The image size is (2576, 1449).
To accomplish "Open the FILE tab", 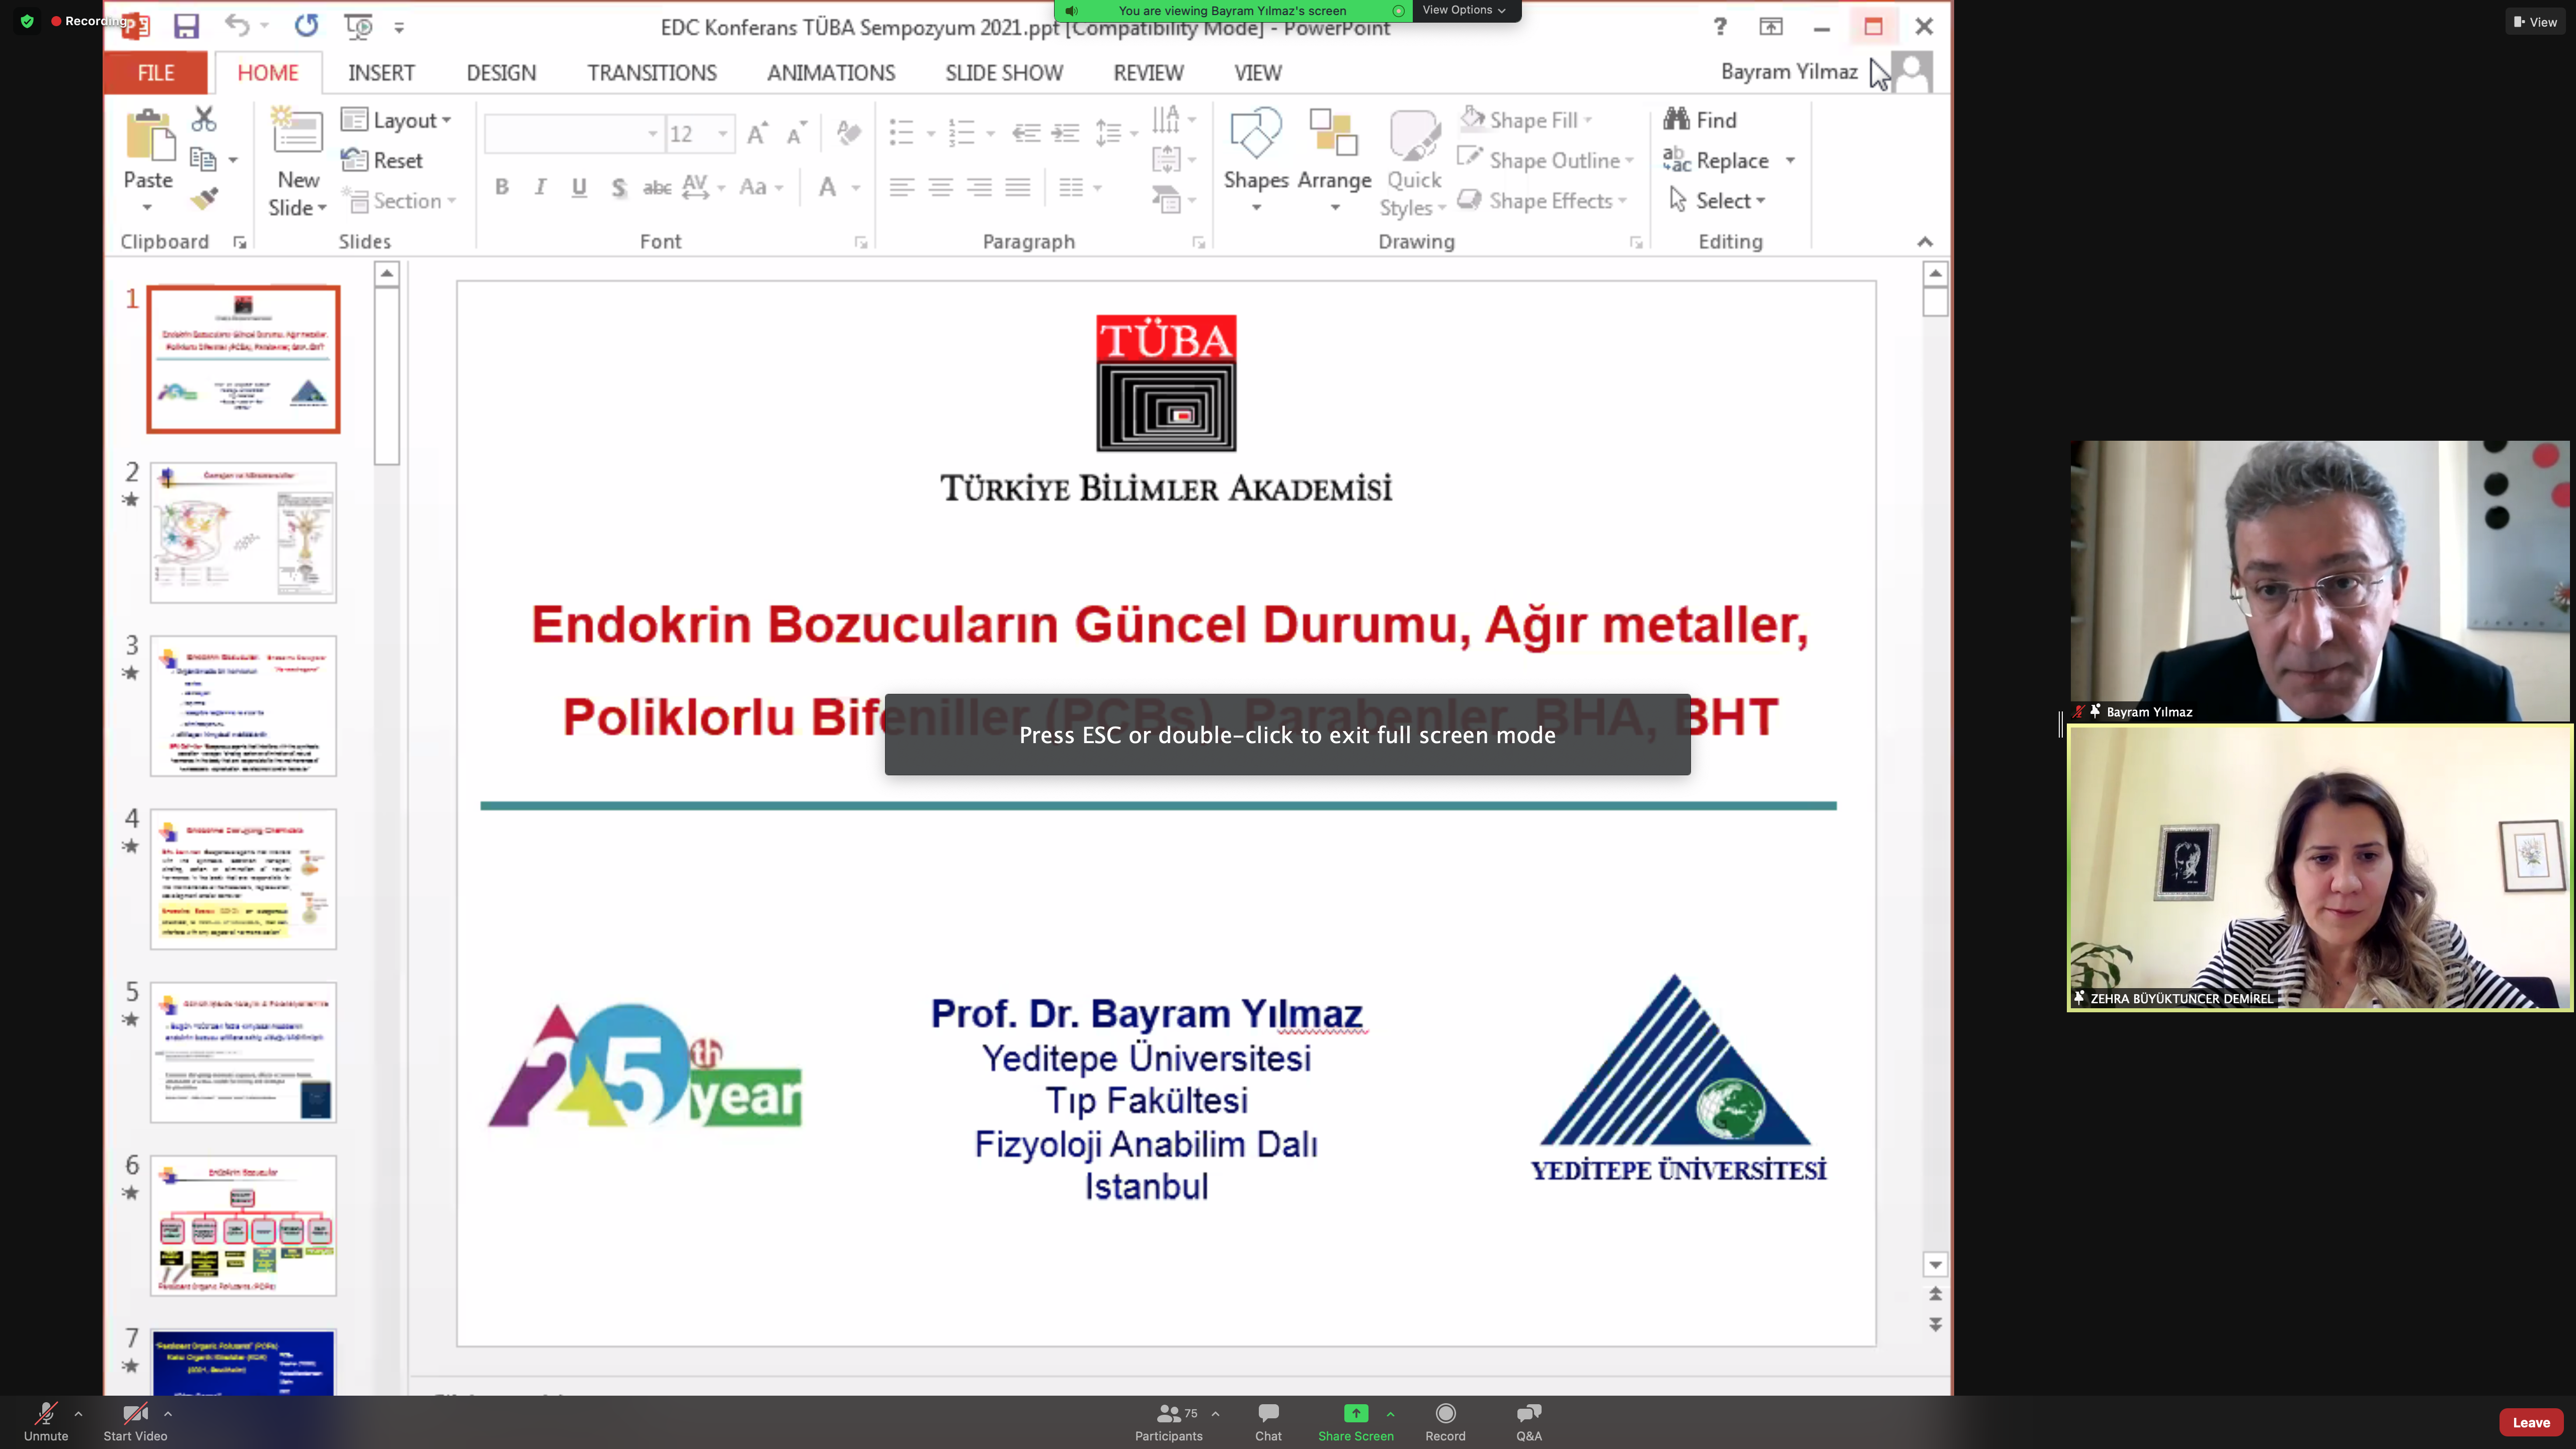I will click(156, 72).
